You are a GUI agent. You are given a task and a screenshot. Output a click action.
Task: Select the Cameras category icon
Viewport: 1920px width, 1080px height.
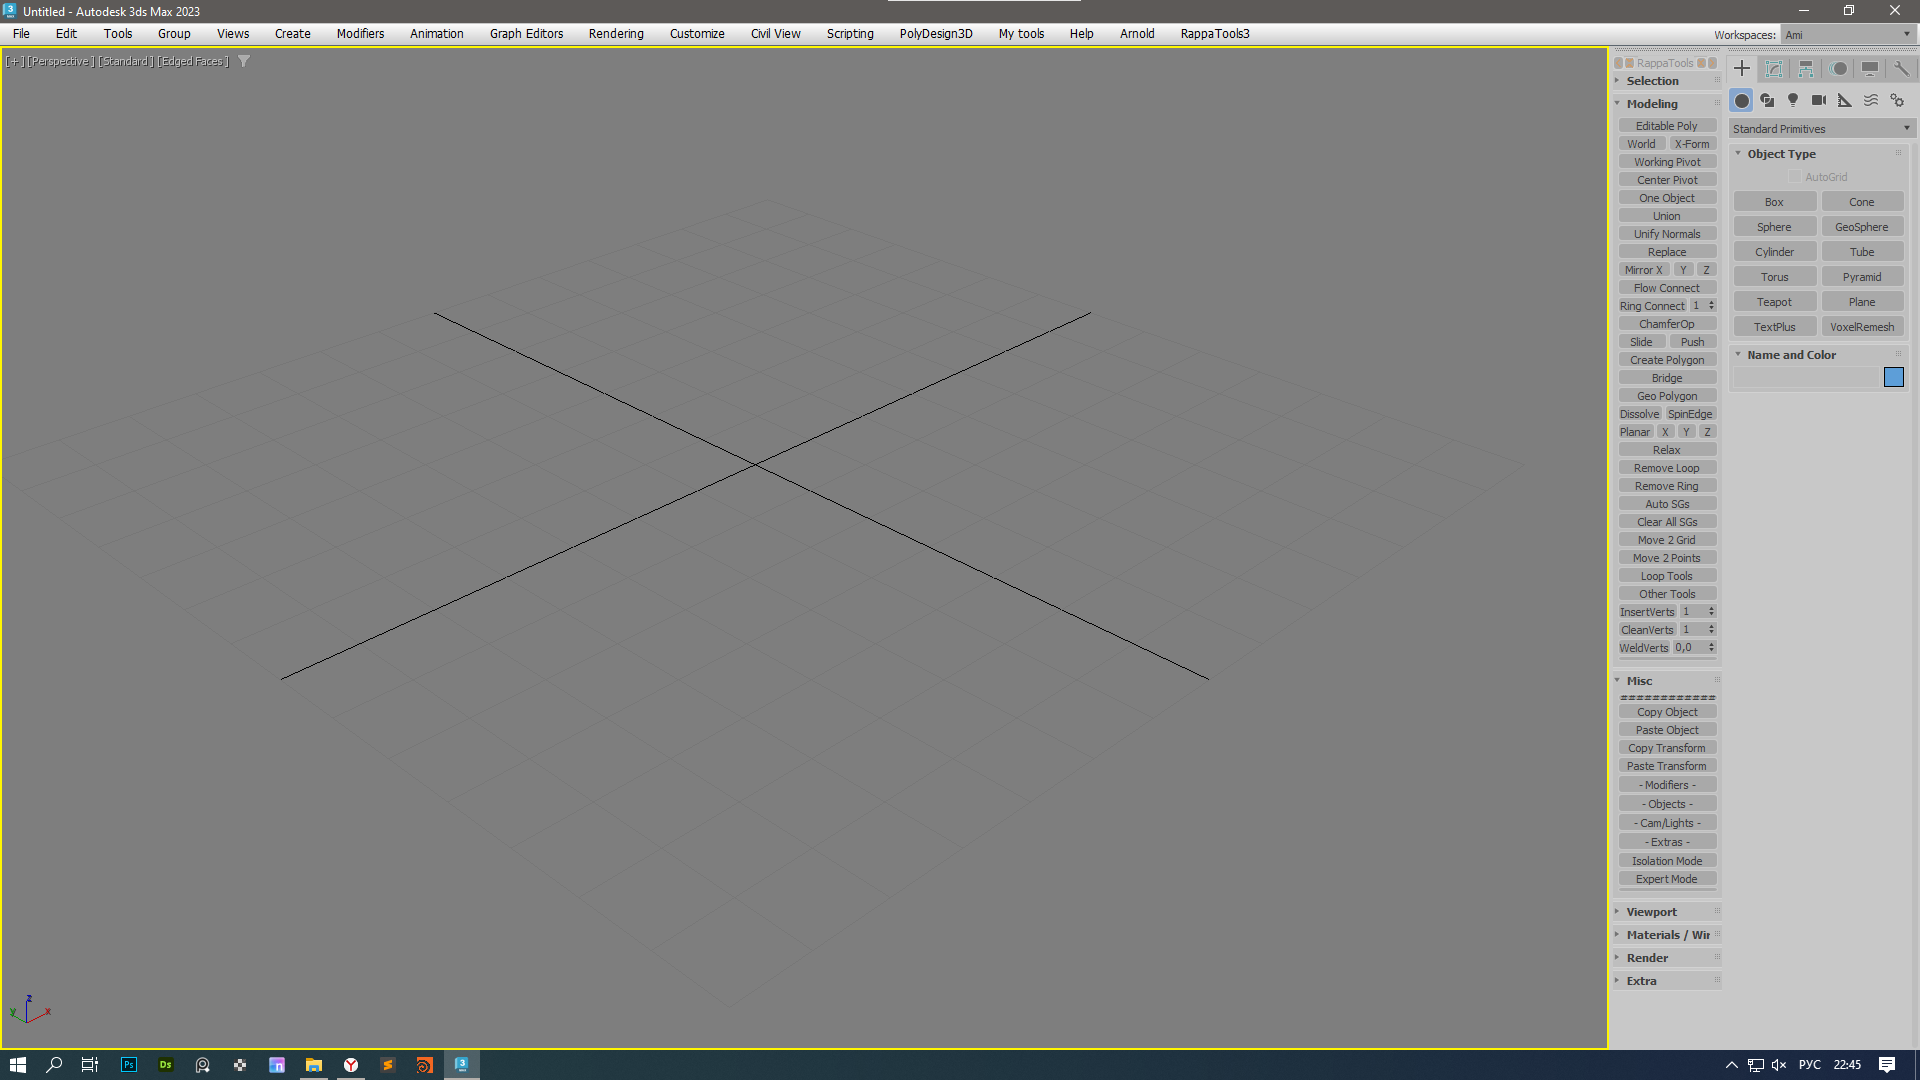(1819, 101)
